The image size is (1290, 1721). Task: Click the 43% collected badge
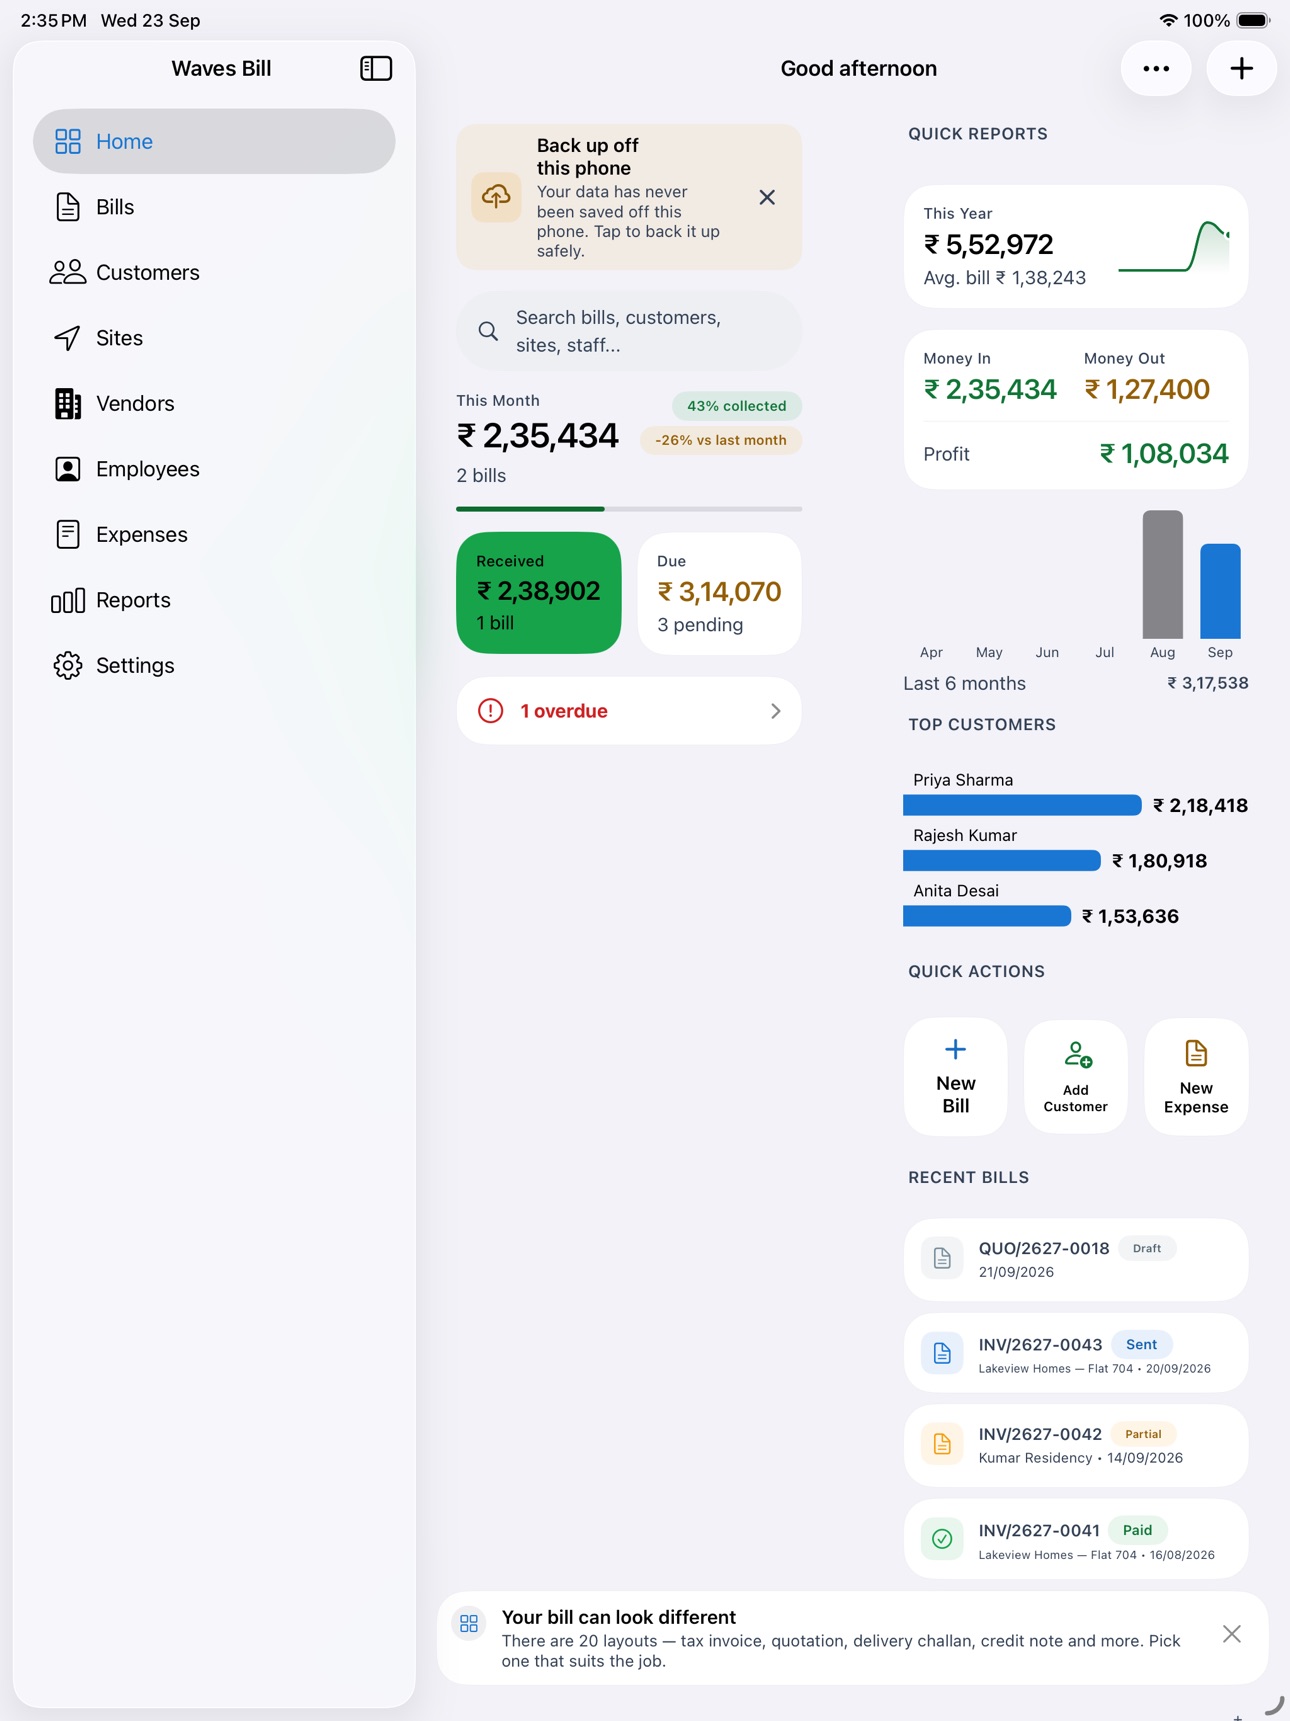(x=737, y=406)
